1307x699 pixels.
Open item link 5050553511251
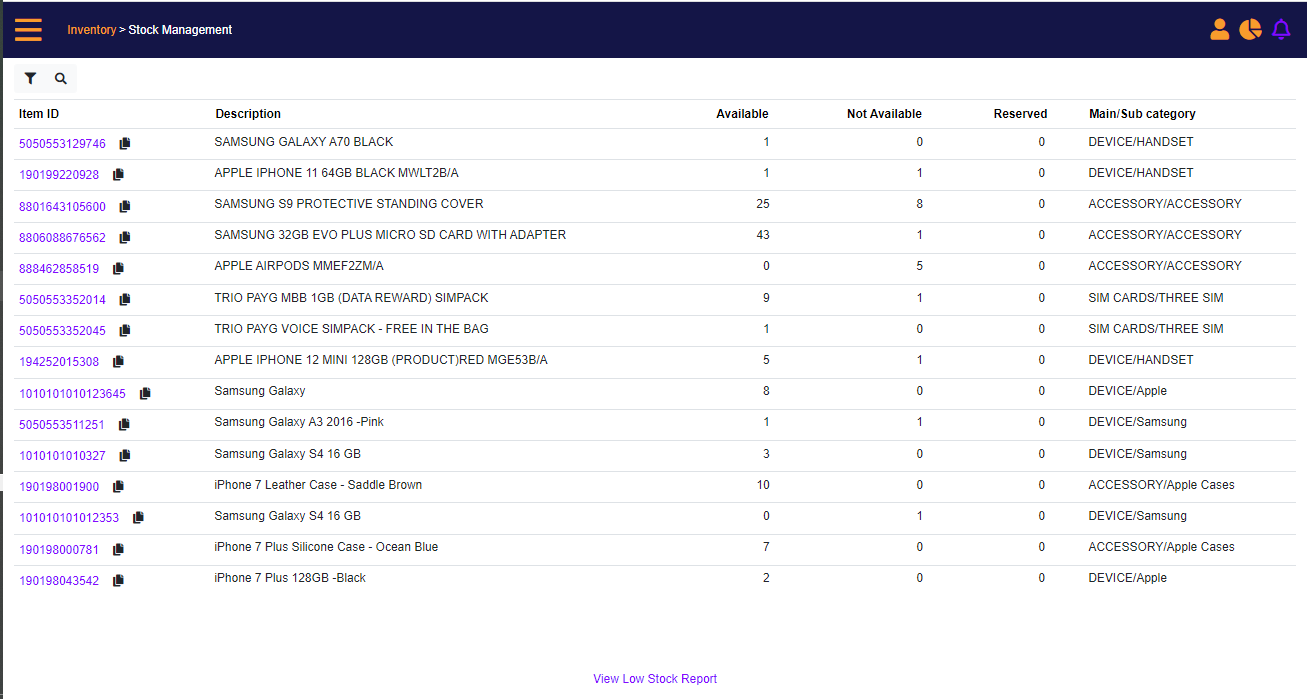point(62,425)
